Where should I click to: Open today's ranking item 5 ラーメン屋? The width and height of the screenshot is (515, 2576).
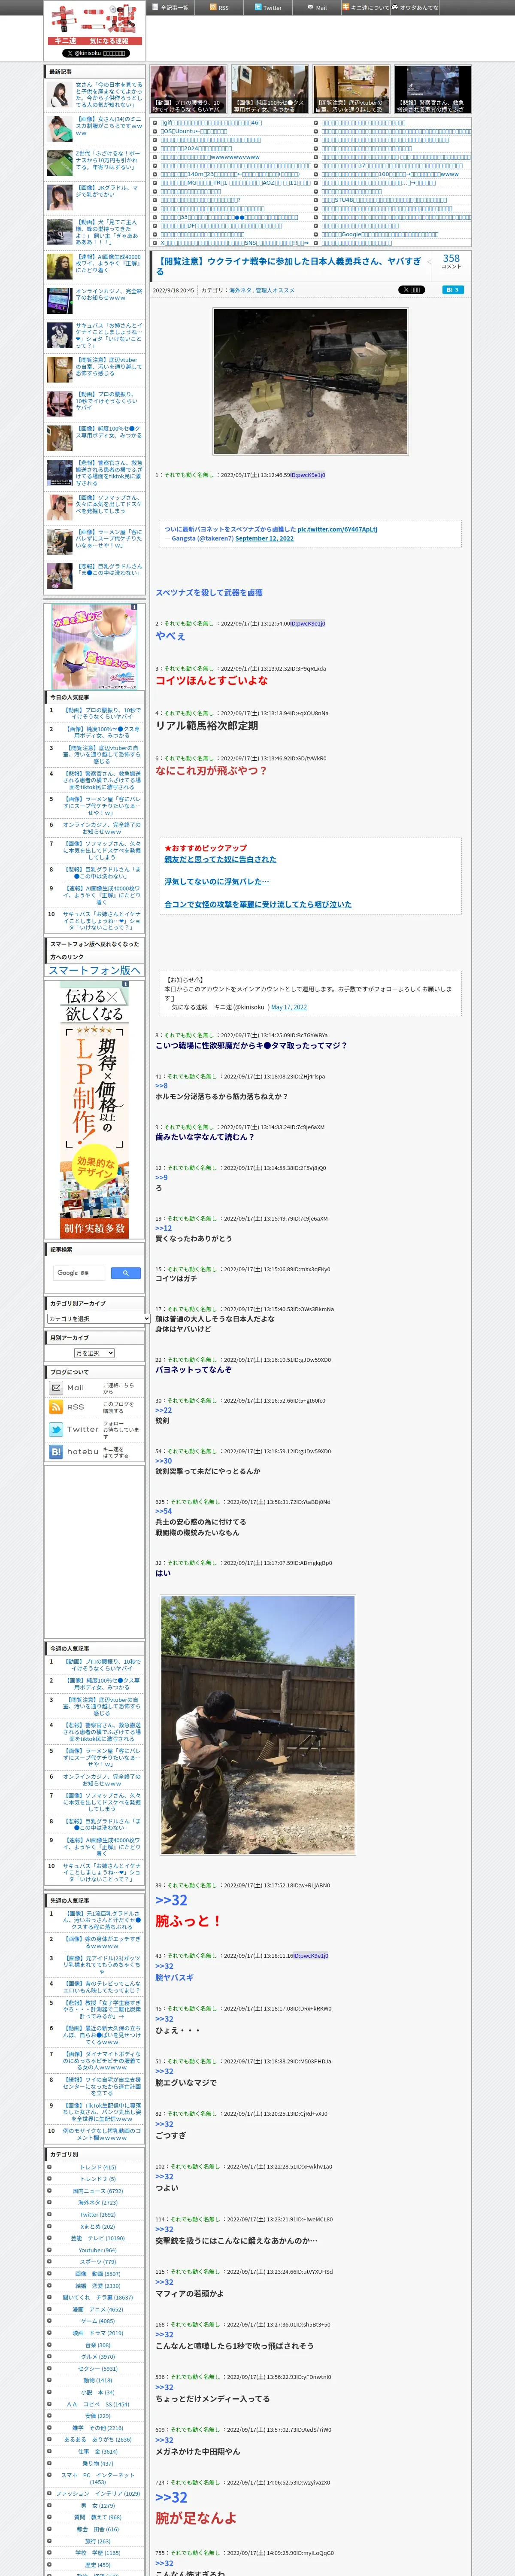[102, 806]
